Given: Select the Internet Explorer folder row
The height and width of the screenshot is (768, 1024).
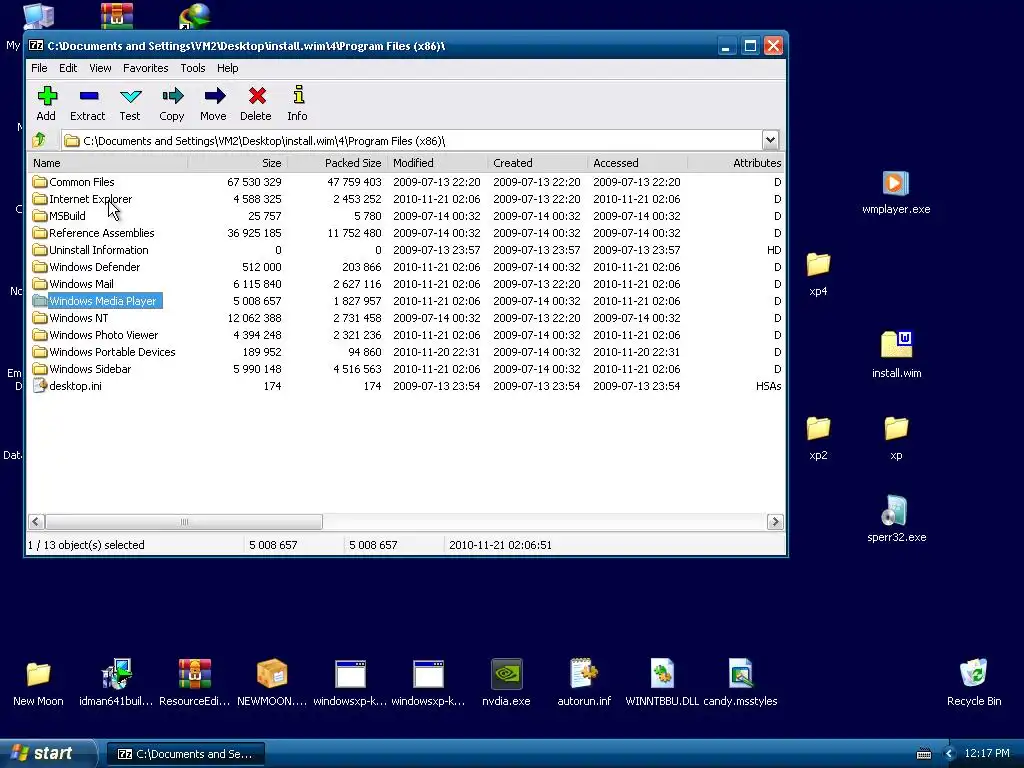Looking at the screenshot, I should click(x=406, y=199).
